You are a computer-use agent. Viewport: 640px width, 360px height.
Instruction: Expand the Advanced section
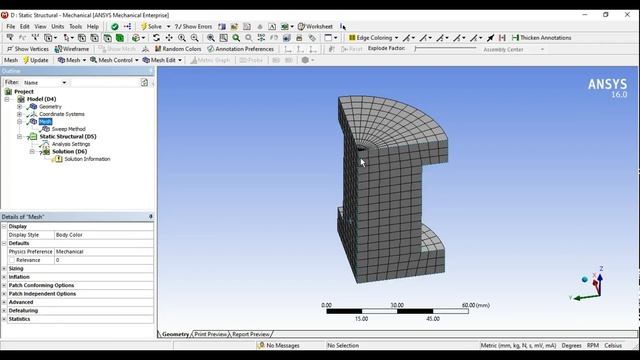[x=4, y=302]
